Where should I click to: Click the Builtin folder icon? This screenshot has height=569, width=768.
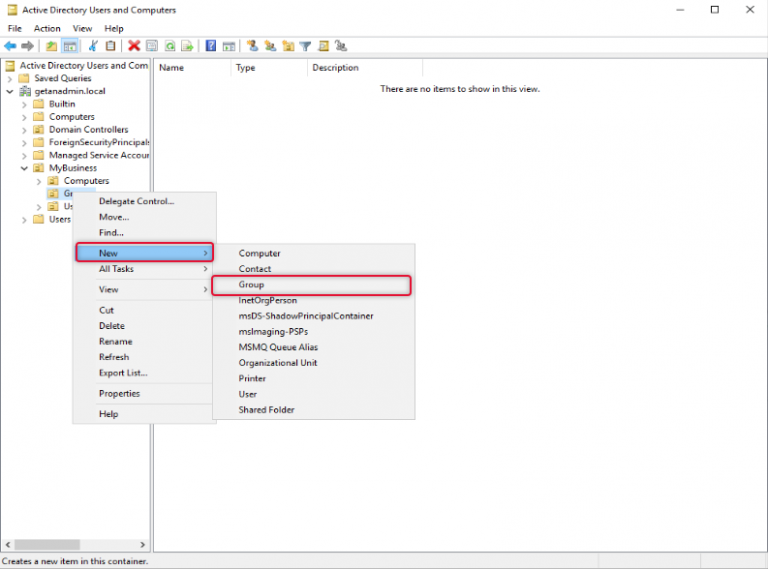(39, 104)
